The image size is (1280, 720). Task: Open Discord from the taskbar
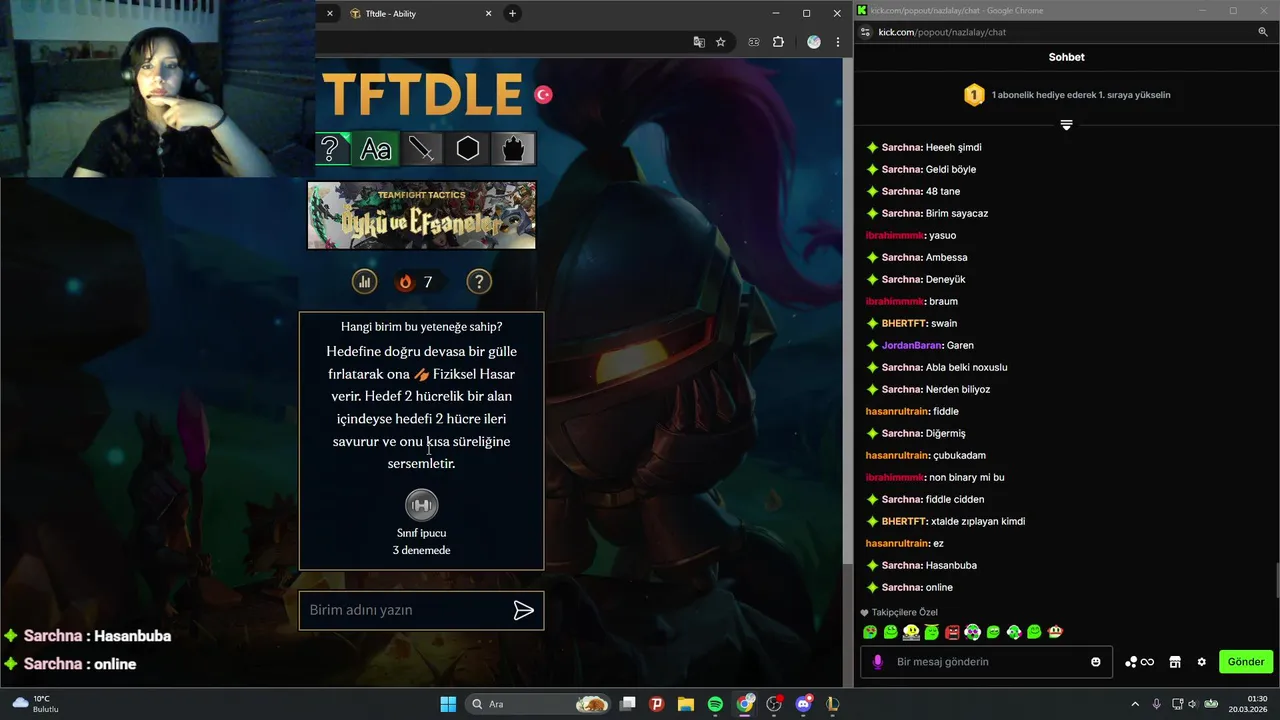803,704
